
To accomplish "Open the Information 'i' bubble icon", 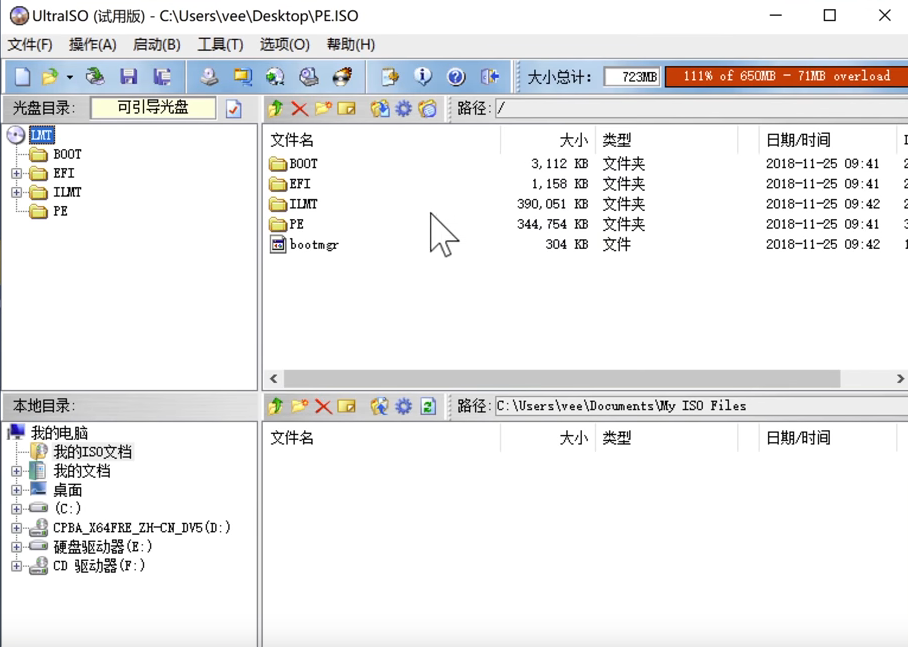I will 423,76.
